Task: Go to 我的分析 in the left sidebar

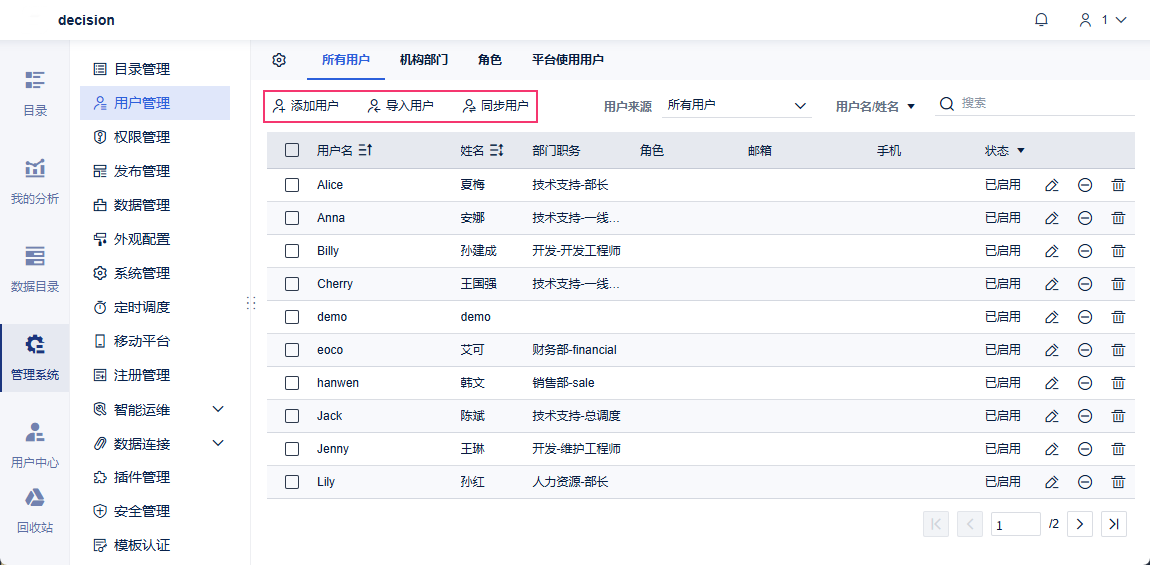Action: click(x=35, y=180)
